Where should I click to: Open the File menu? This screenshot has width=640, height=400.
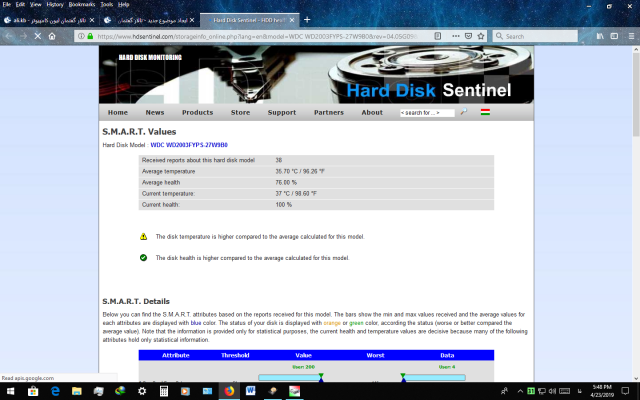coord(7,4)
